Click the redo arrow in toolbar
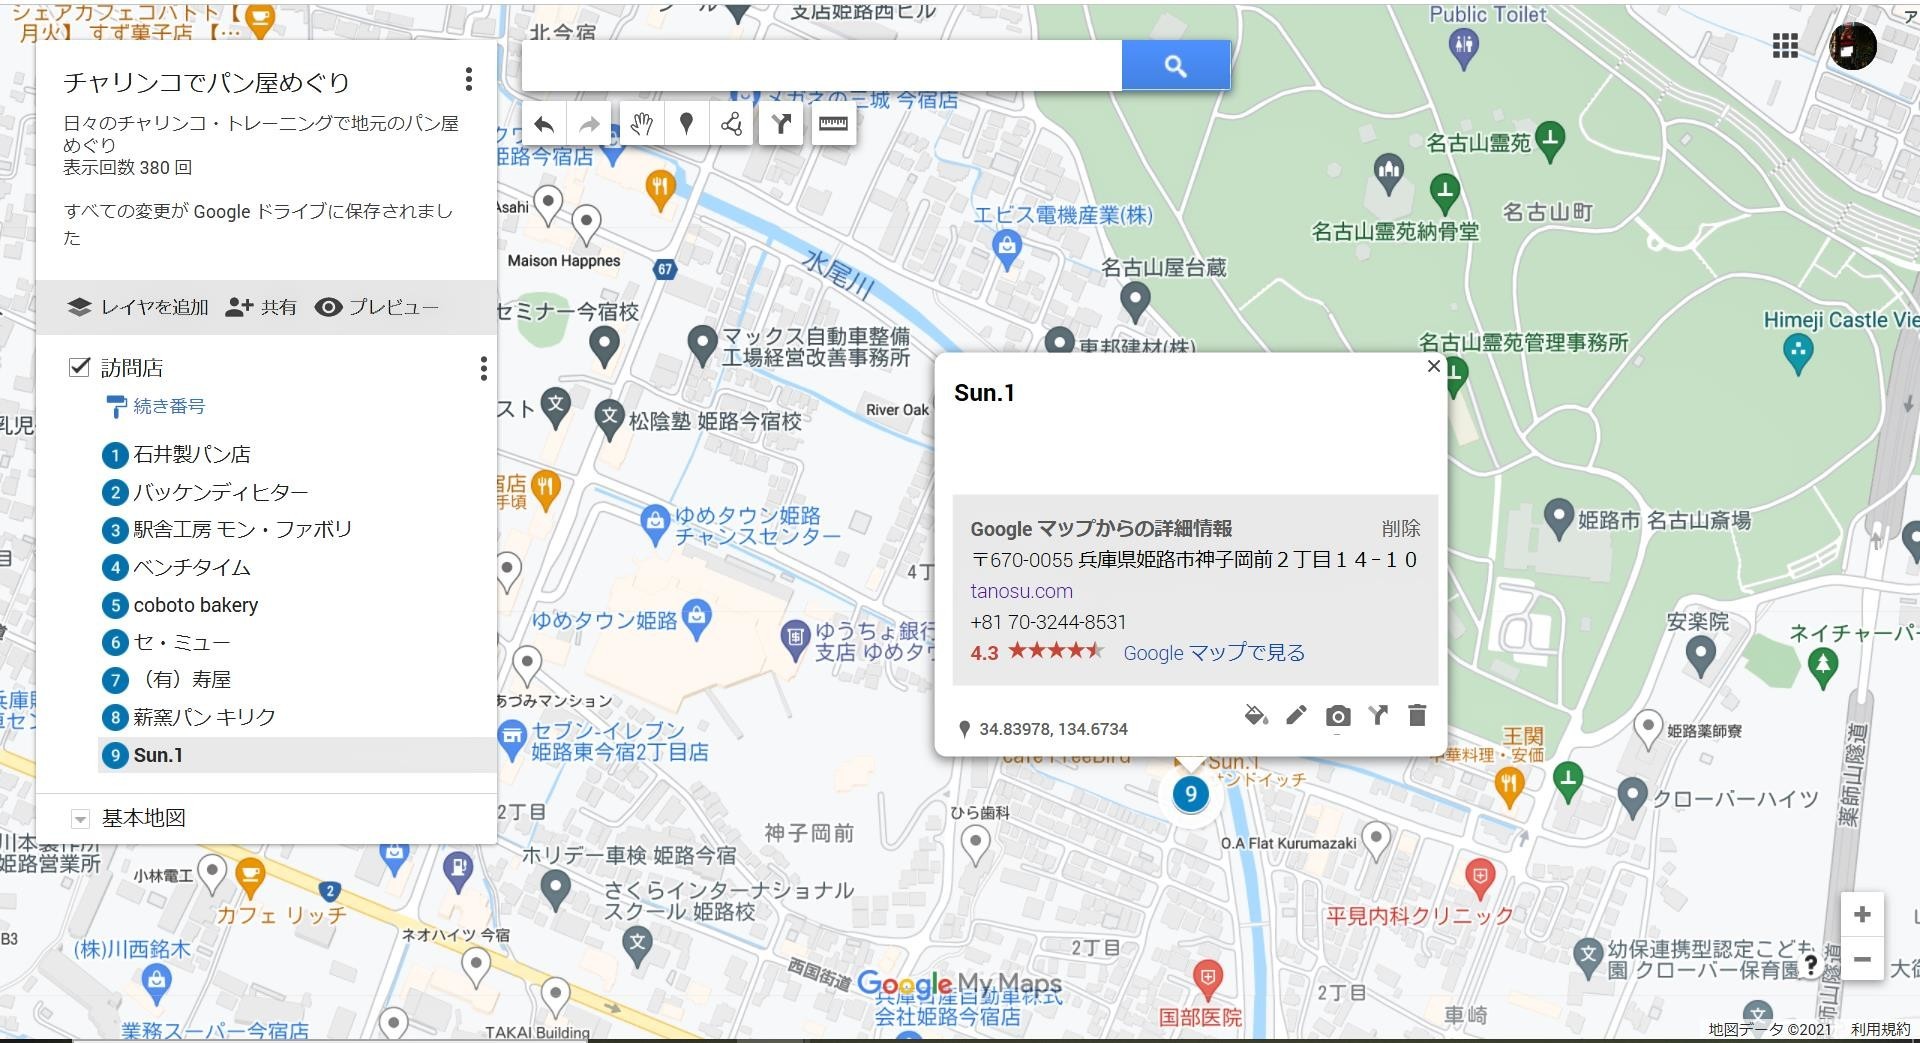This screenshot has width=1920, height=1043. [589, 124]
